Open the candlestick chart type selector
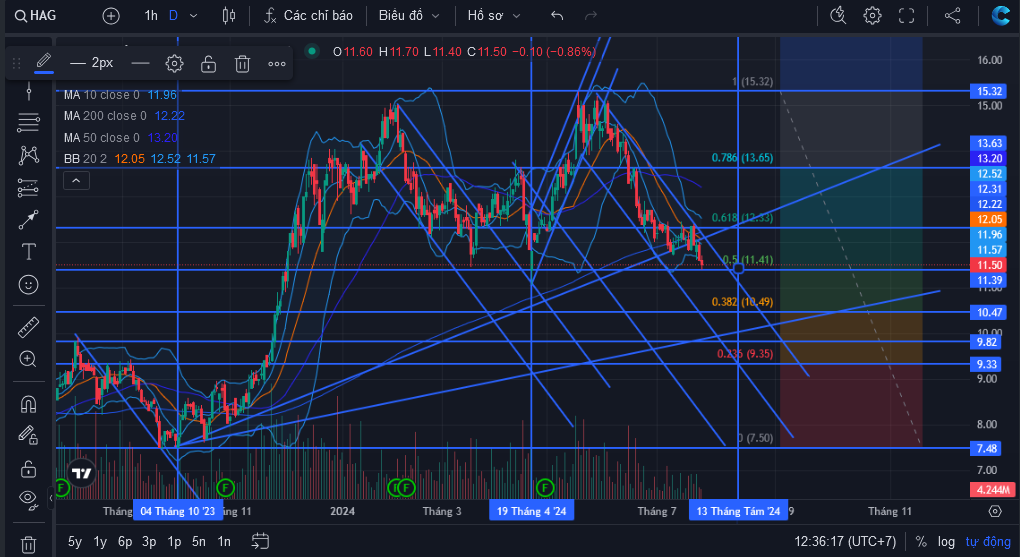Screen dimensions: 1020x557 pyautogui.click(x=229, y=16)
